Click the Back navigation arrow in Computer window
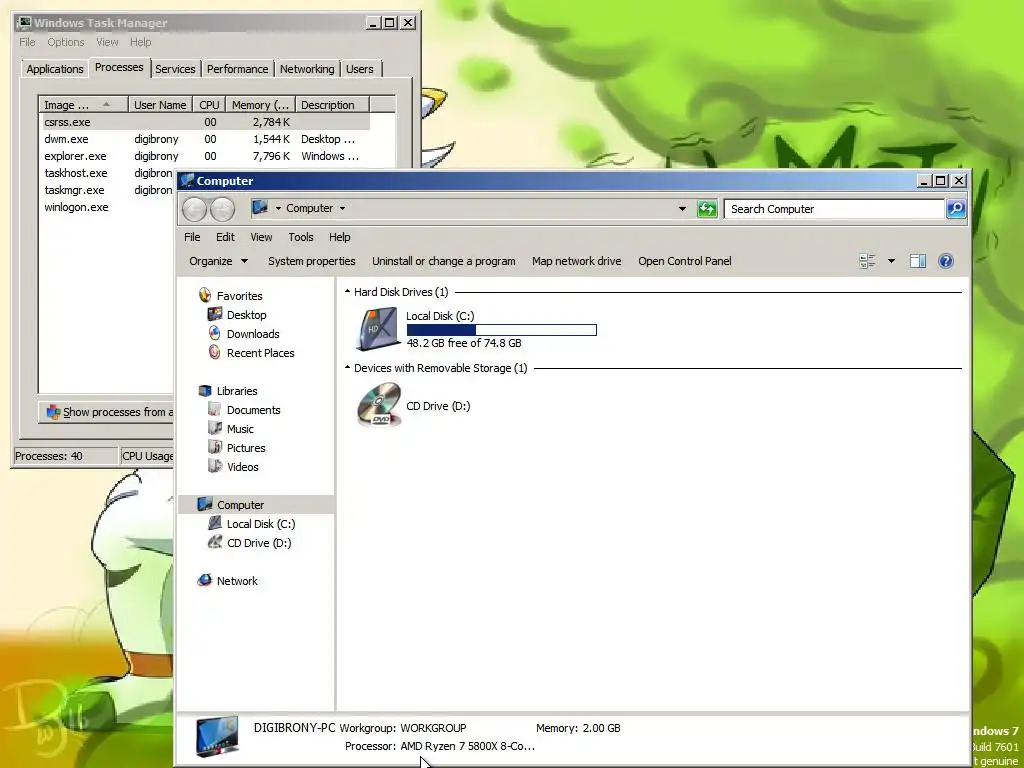 point(195,209)
